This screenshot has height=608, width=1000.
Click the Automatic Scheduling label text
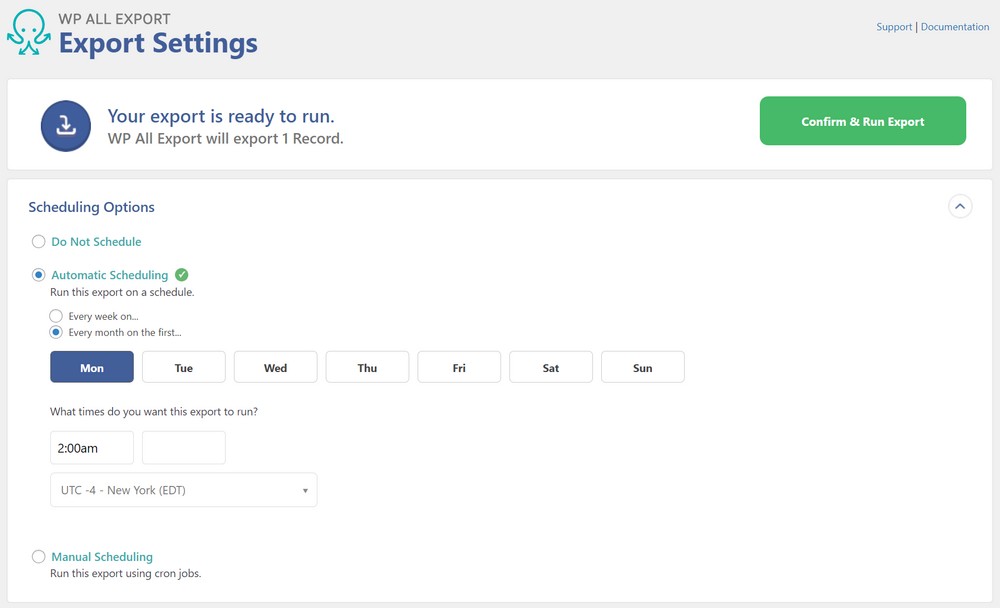pyautogui.click(x=110, y=275)
